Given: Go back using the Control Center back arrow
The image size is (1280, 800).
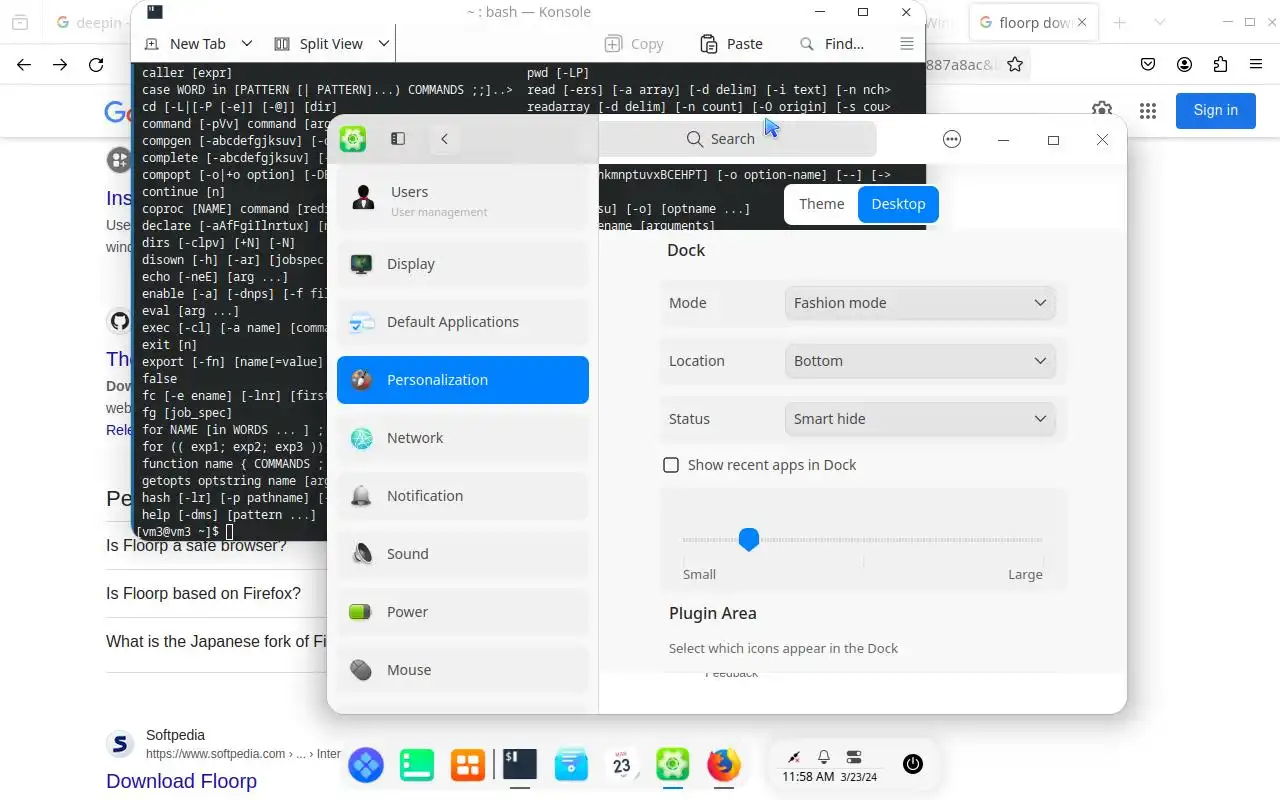Looking at the screenshot, I should 444,139.
